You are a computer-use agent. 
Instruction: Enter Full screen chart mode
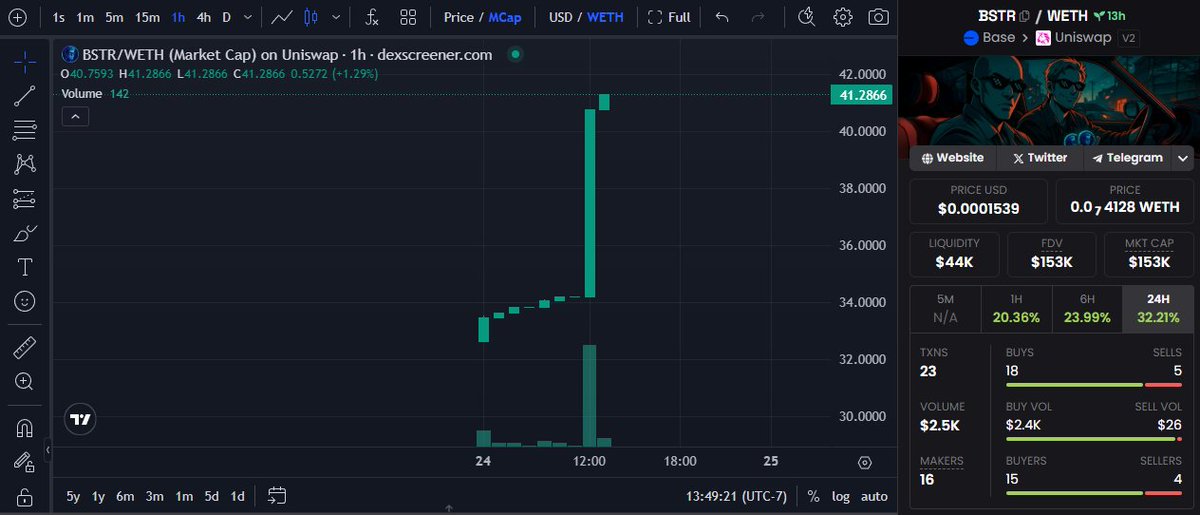click(669, 17)
